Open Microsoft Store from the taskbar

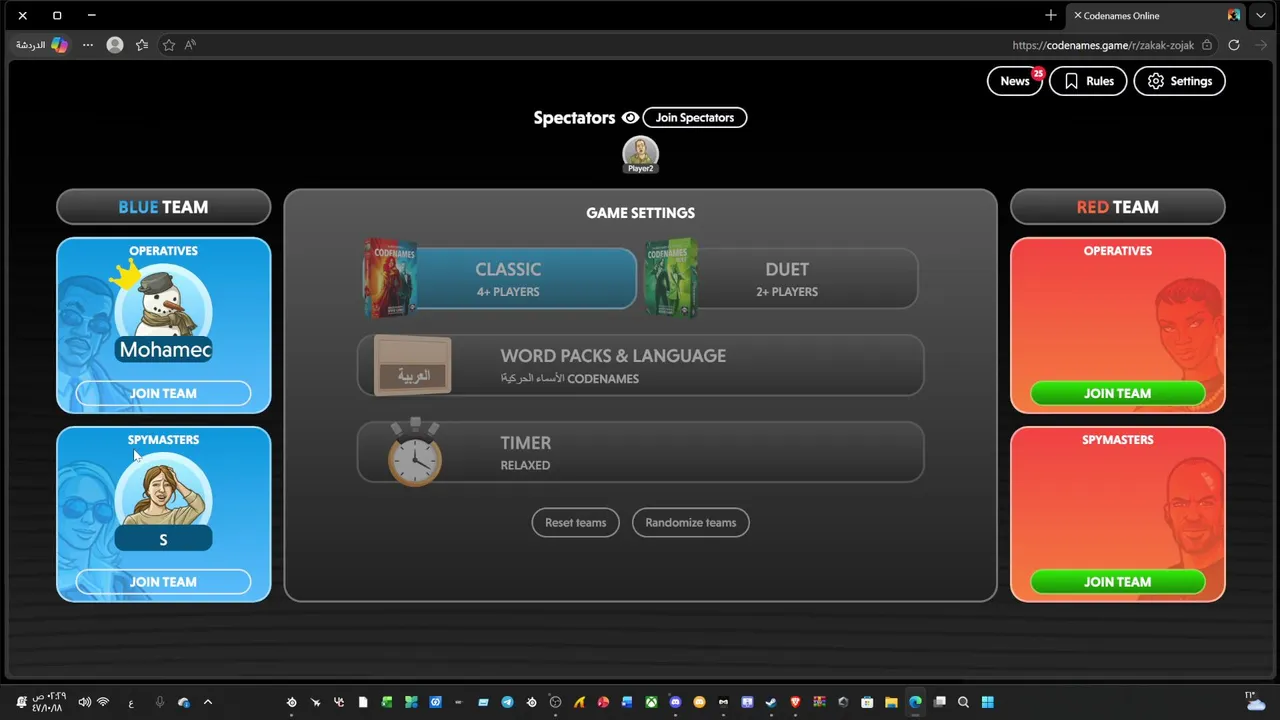pyautogui.click(x=867, y=702)
